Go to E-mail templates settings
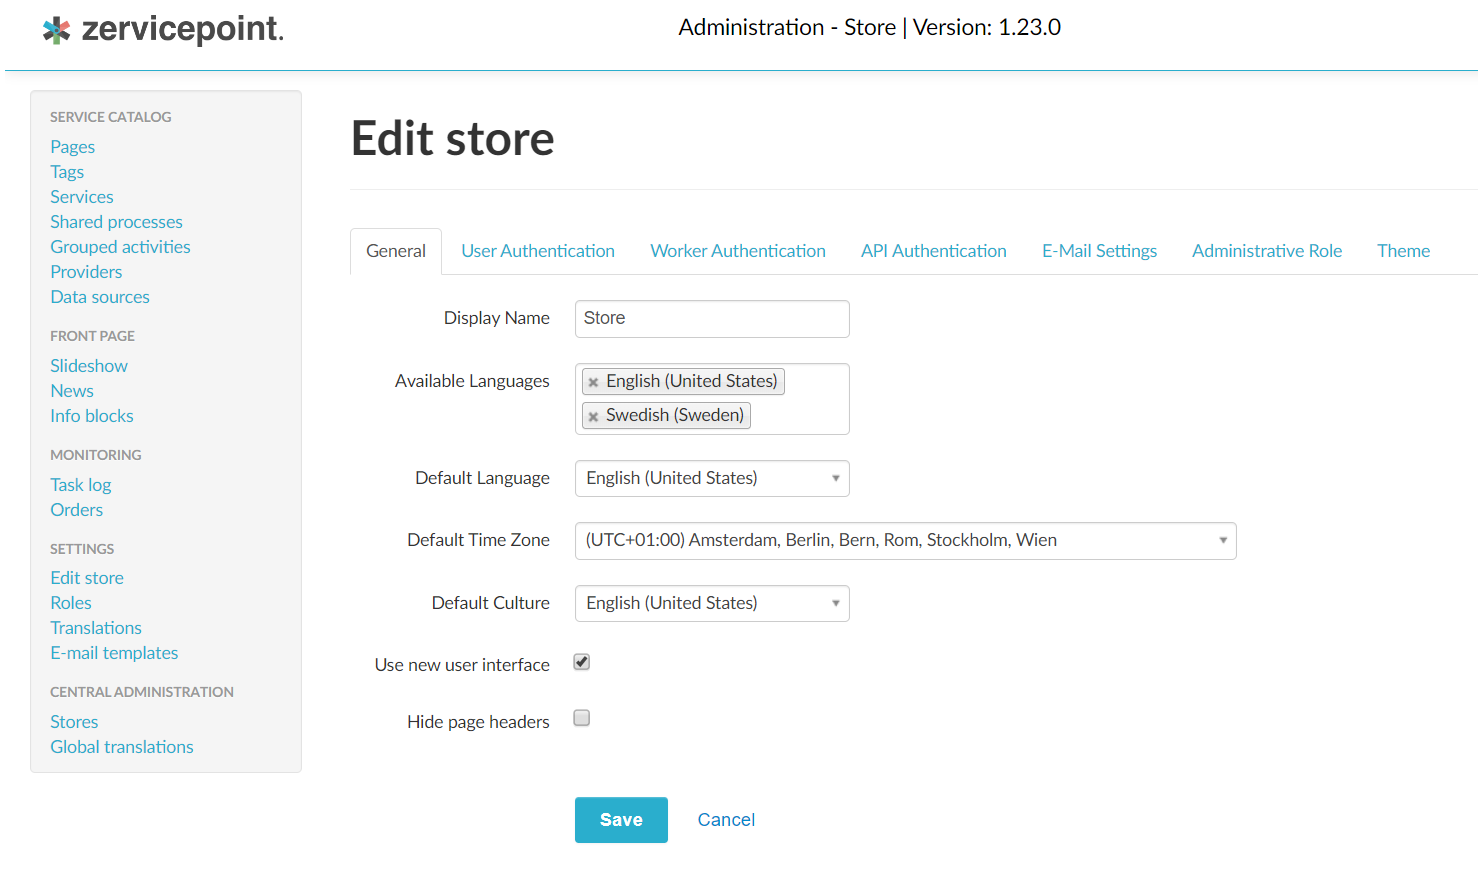 (114, 653)
